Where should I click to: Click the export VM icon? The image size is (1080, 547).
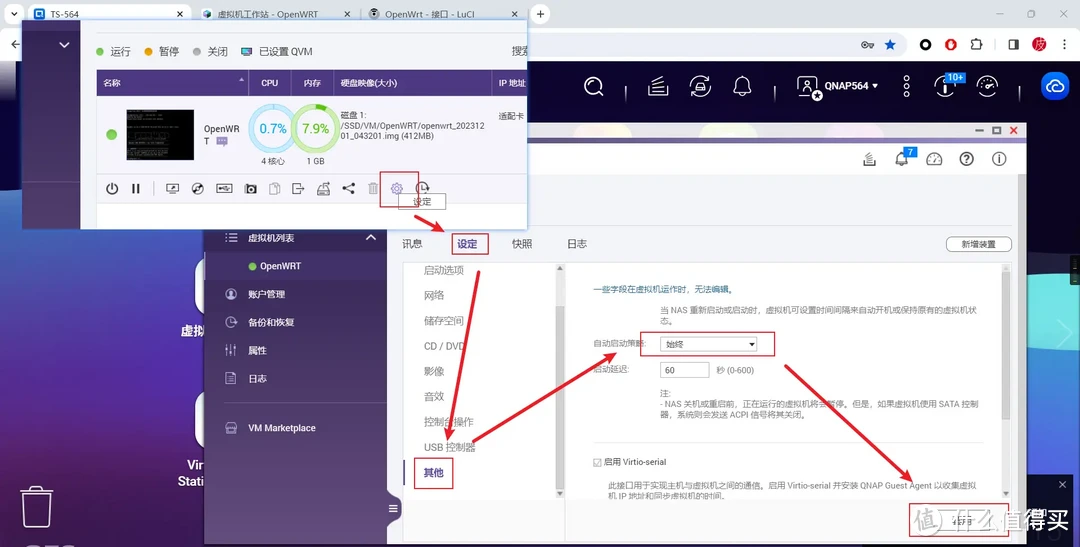(298, 189)
